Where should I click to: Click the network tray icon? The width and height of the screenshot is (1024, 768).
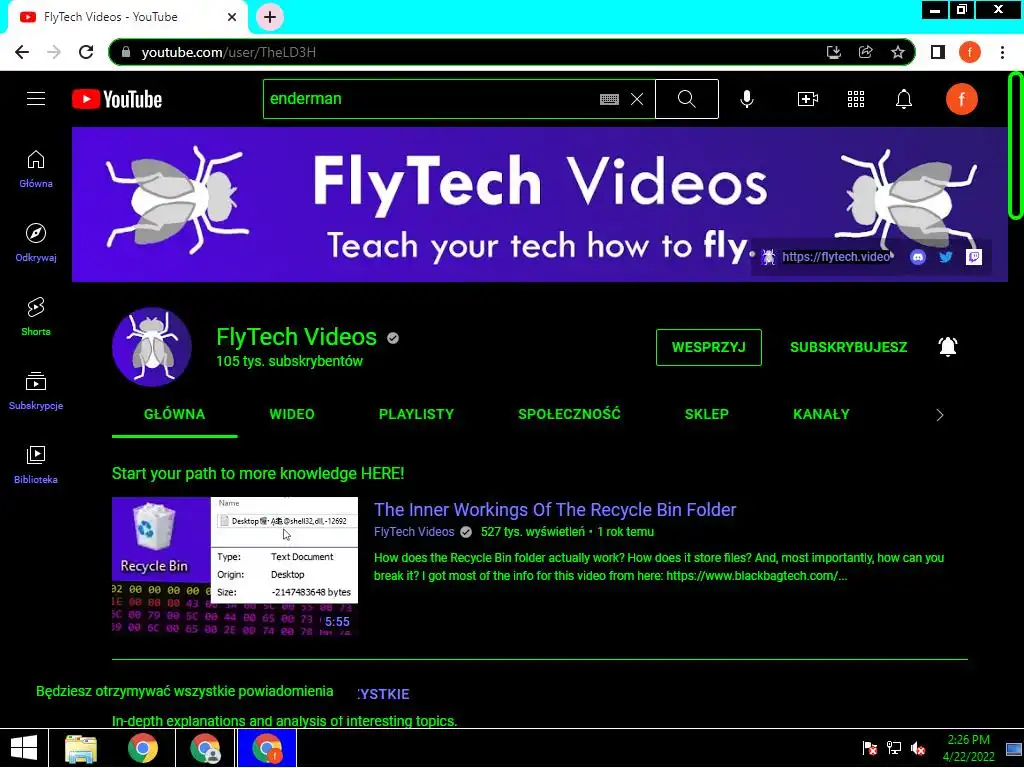click(893, 748)
